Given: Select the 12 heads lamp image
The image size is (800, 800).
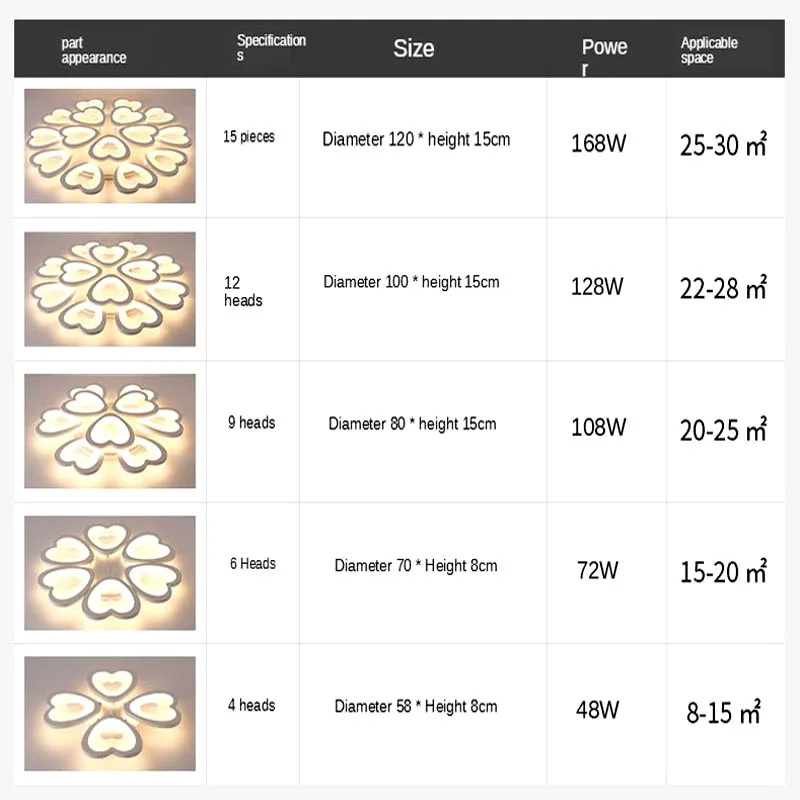Looking at the screenshot, I should tap(110, 289).
